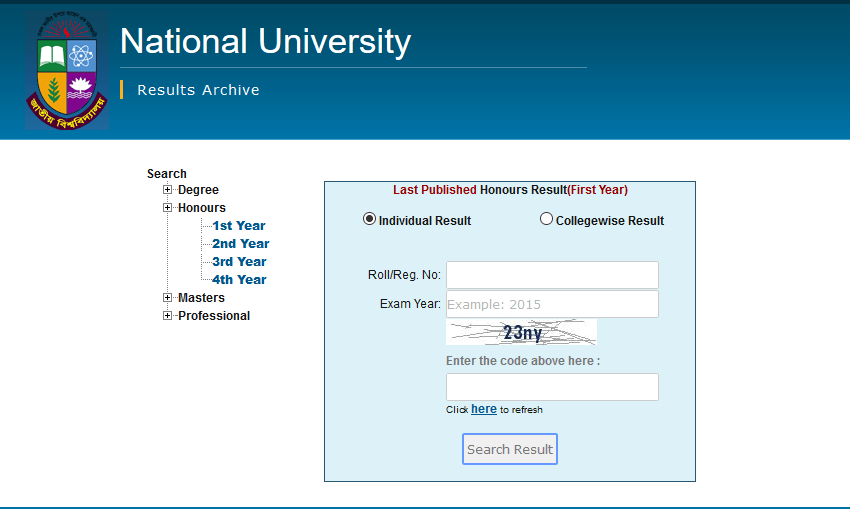
Task: Go to 3rd Year Honours results
Action: [x=239, y=262]
